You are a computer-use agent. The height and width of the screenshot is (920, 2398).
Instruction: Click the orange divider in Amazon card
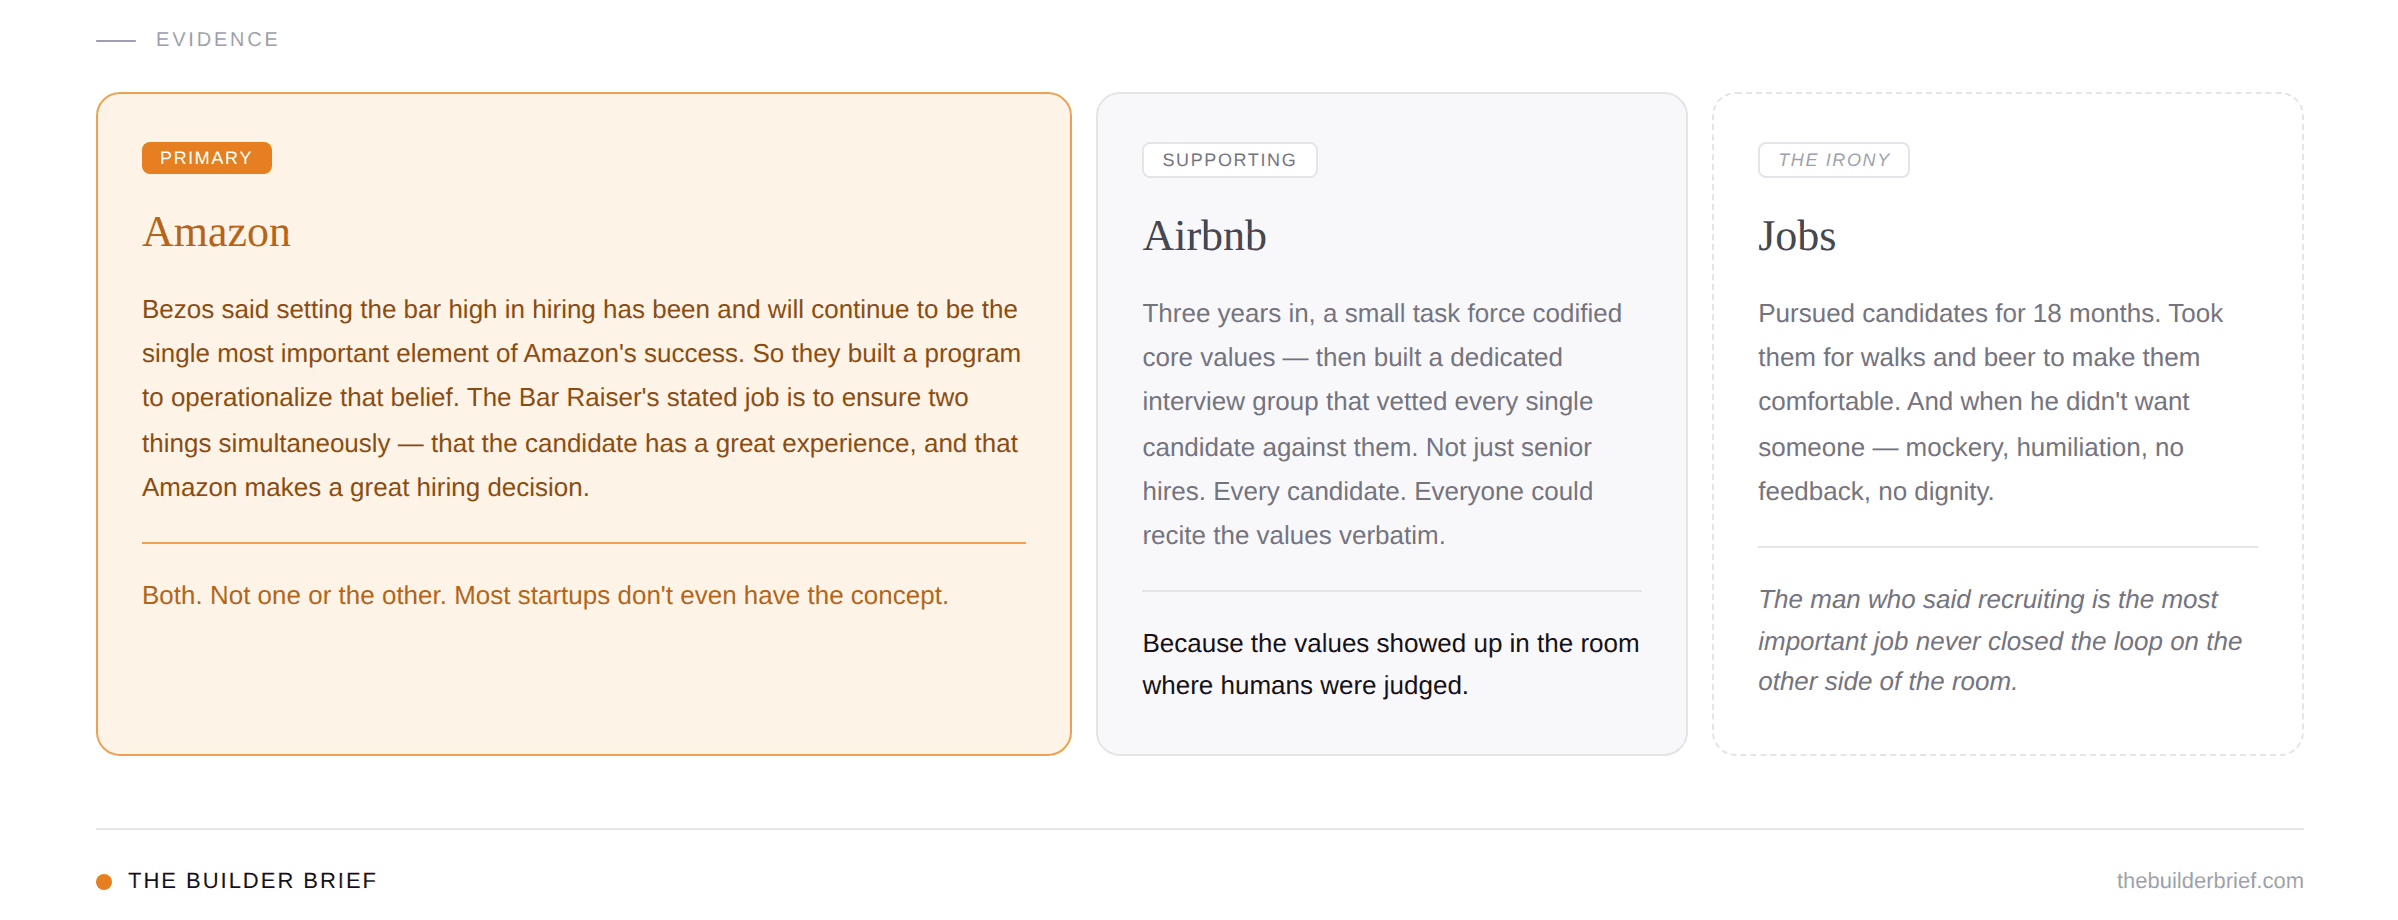tap(583, 543)
